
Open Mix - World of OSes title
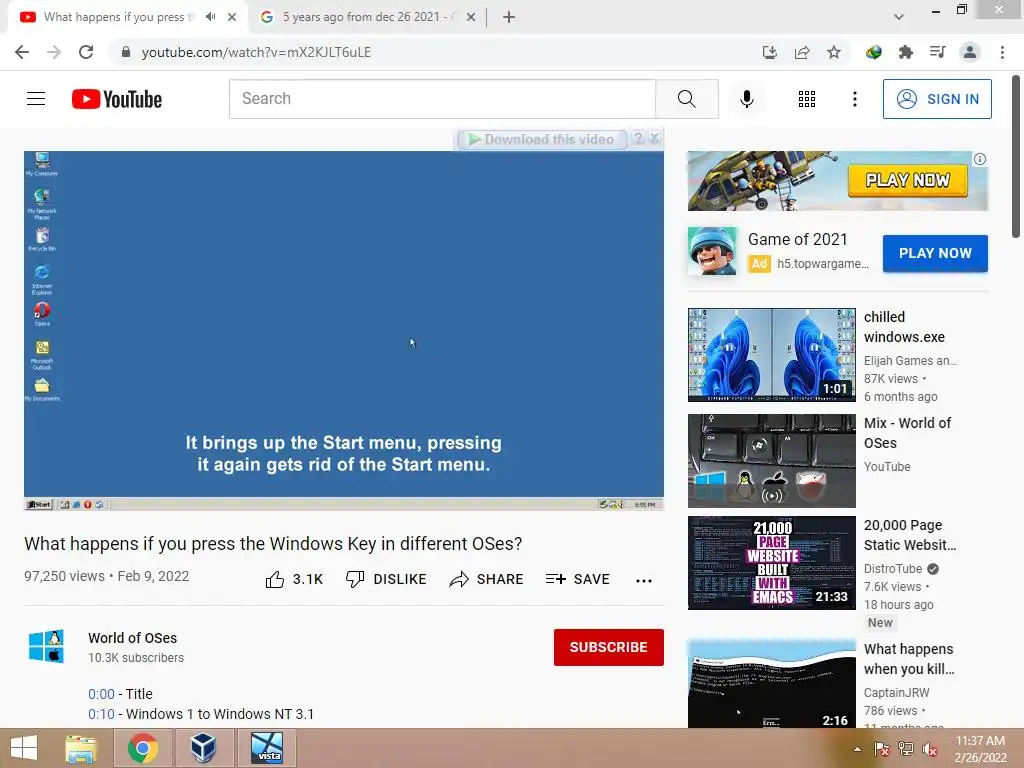point(908,433)
